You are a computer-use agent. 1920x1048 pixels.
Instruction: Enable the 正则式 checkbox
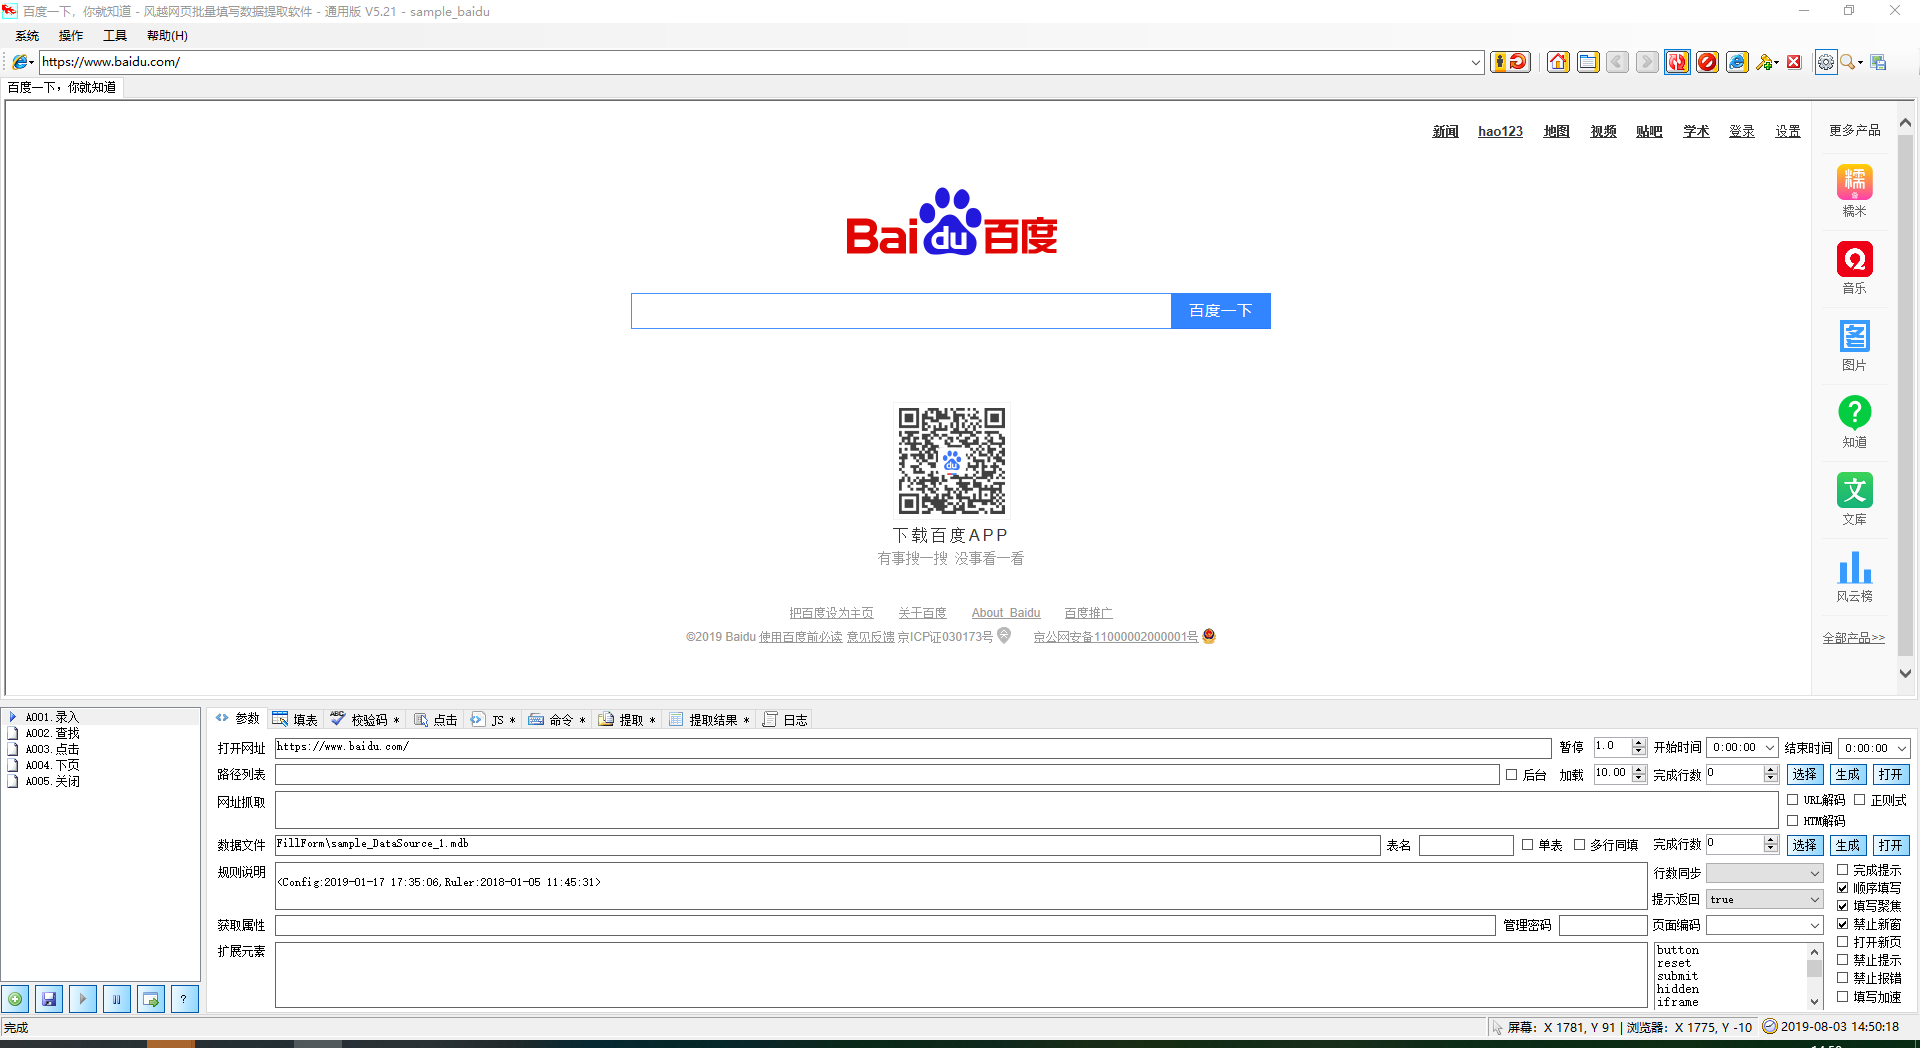click(1860, 800)
